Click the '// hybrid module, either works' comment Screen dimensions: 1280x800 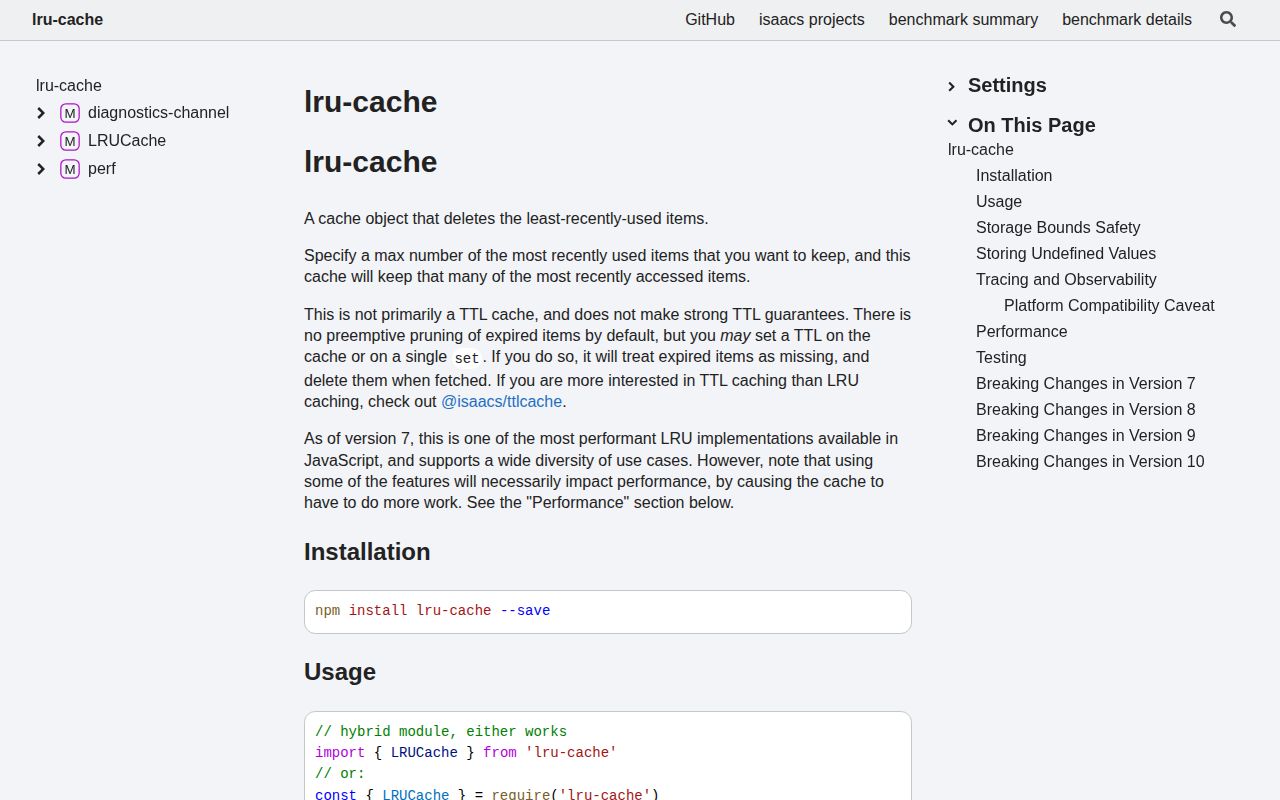click(441, 732)
